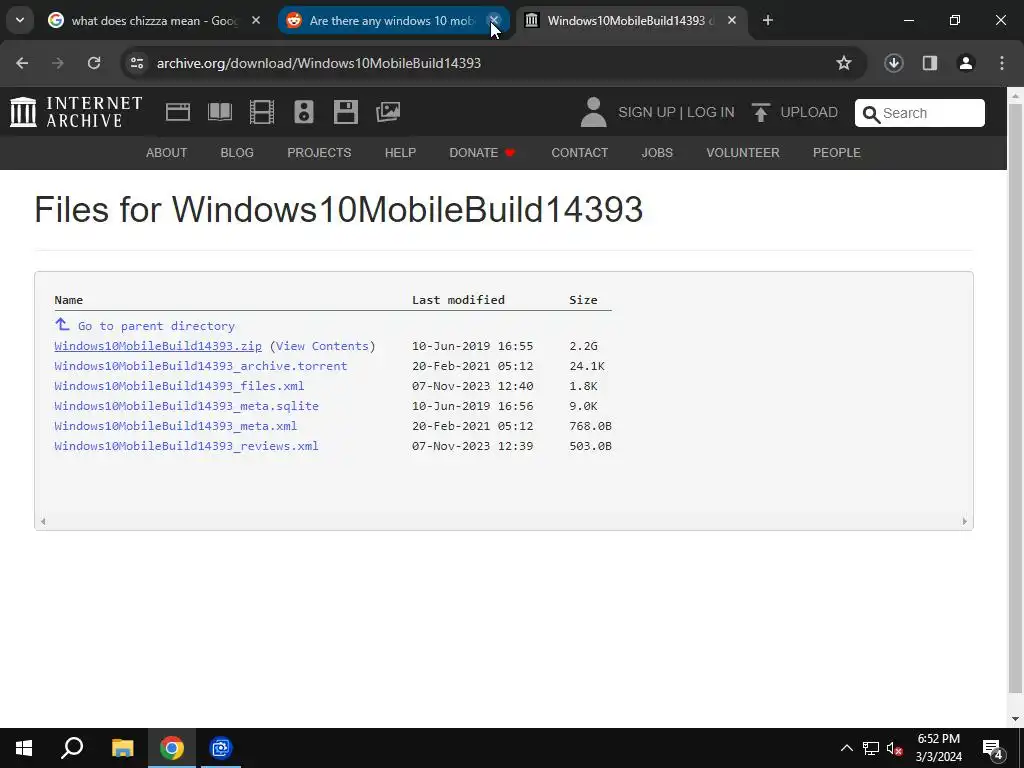Open the Chrome three-dot menu
This screenshot has height=768, width=1024.
(x=1002, y=63)
